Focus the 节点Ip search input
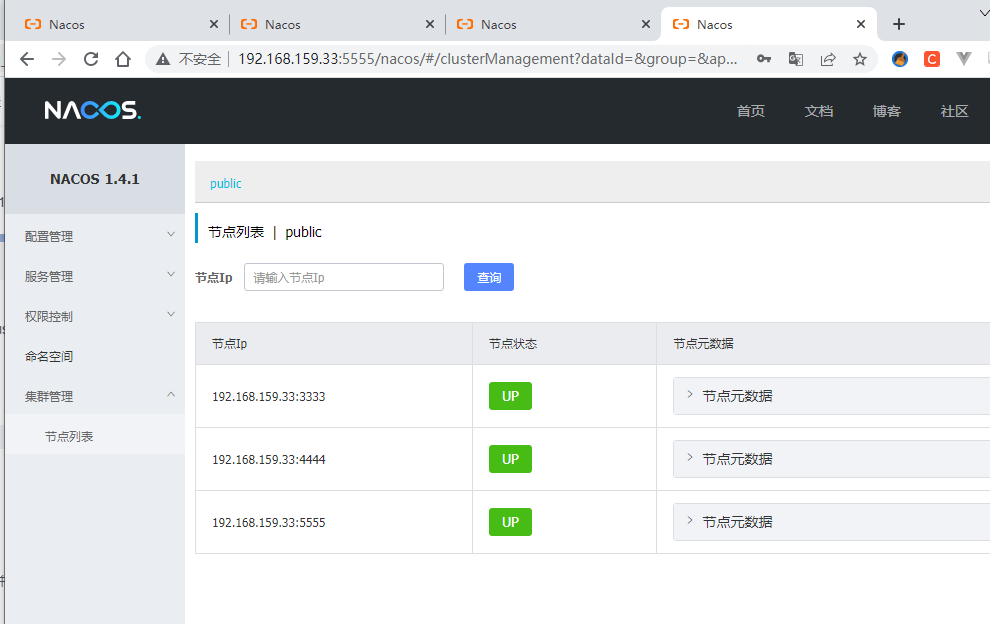Screen dimensions: 990x624 (x=344, y=277)
